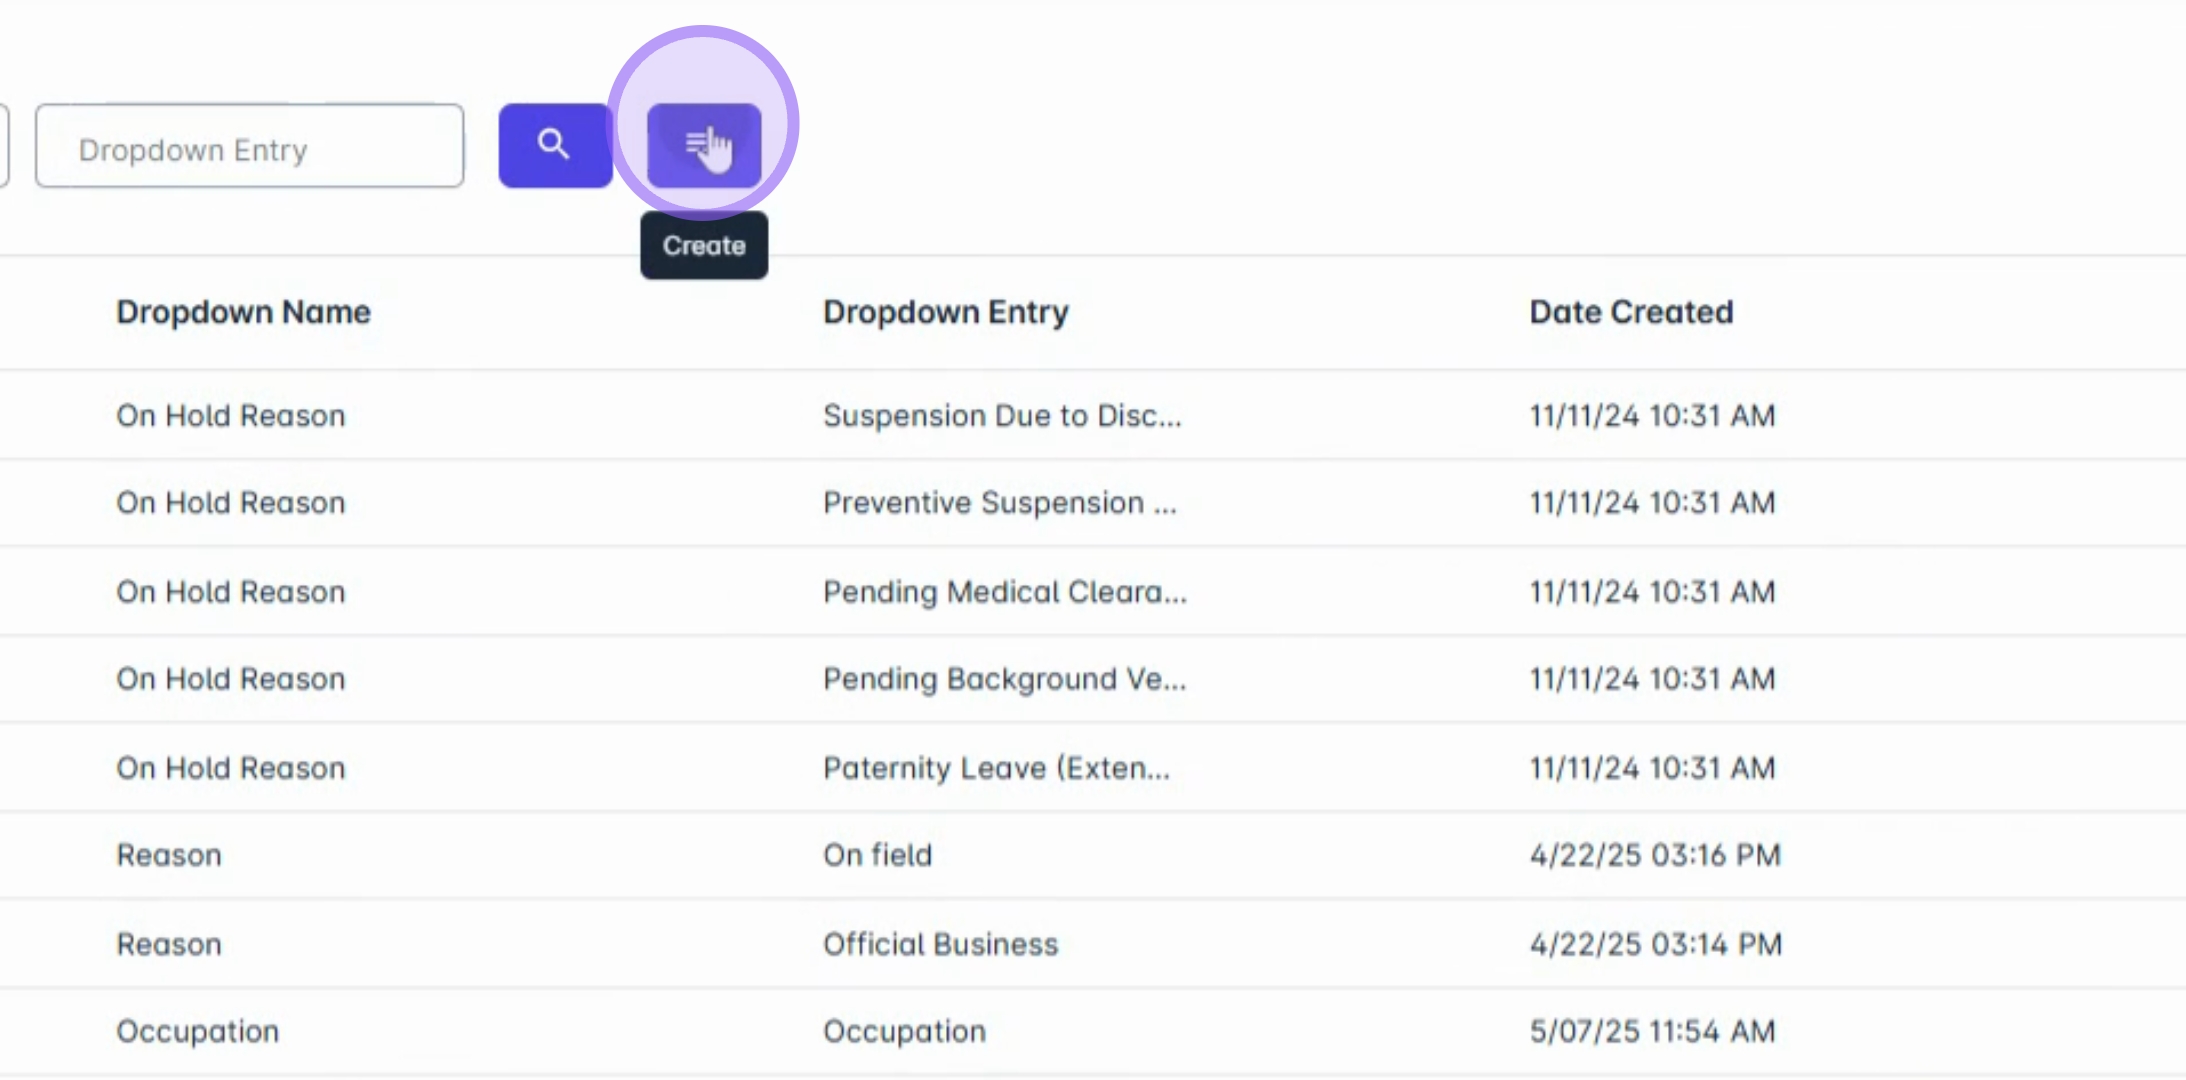Click the Dropdown Name column header
The height and width of the screenshot is (1080, 2186).
243,312
